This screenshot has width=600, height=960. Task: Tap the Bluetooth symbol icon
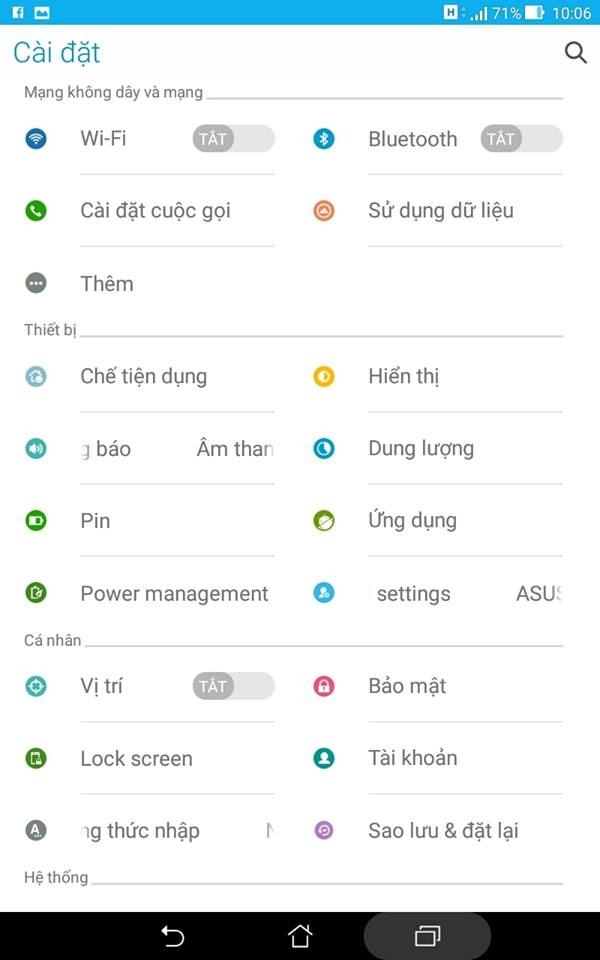click(324, 138)
